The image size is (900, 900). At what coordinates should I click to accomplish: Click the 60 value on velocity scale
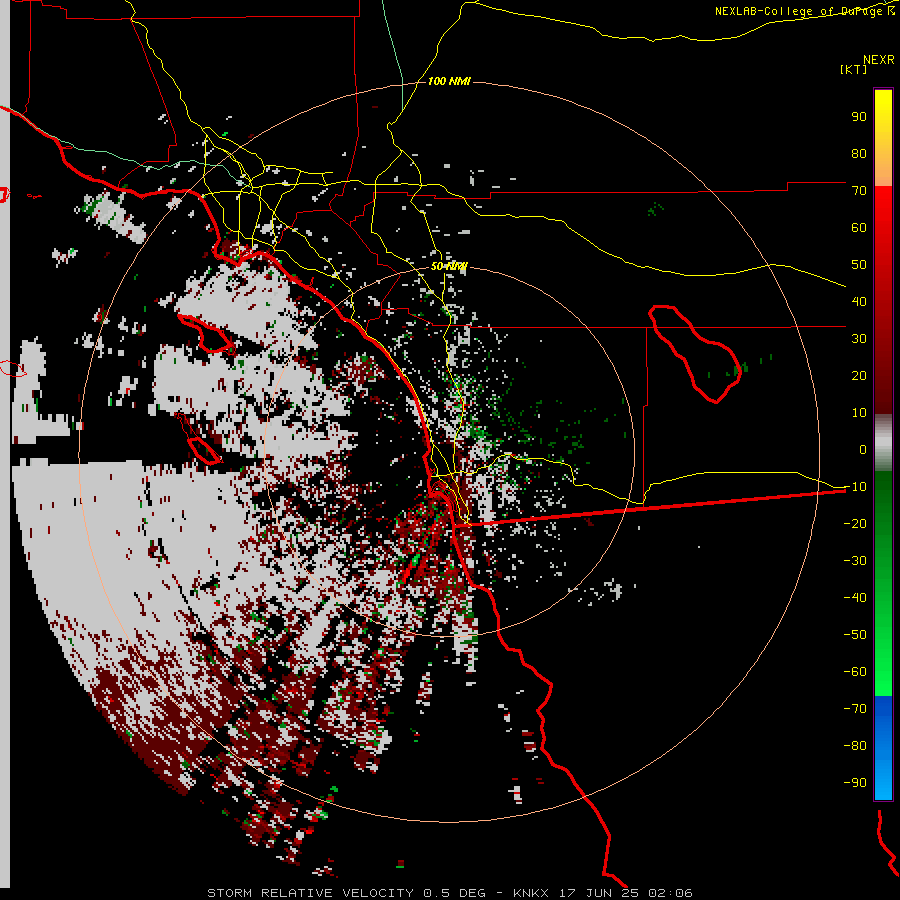[x=859, y=227]
